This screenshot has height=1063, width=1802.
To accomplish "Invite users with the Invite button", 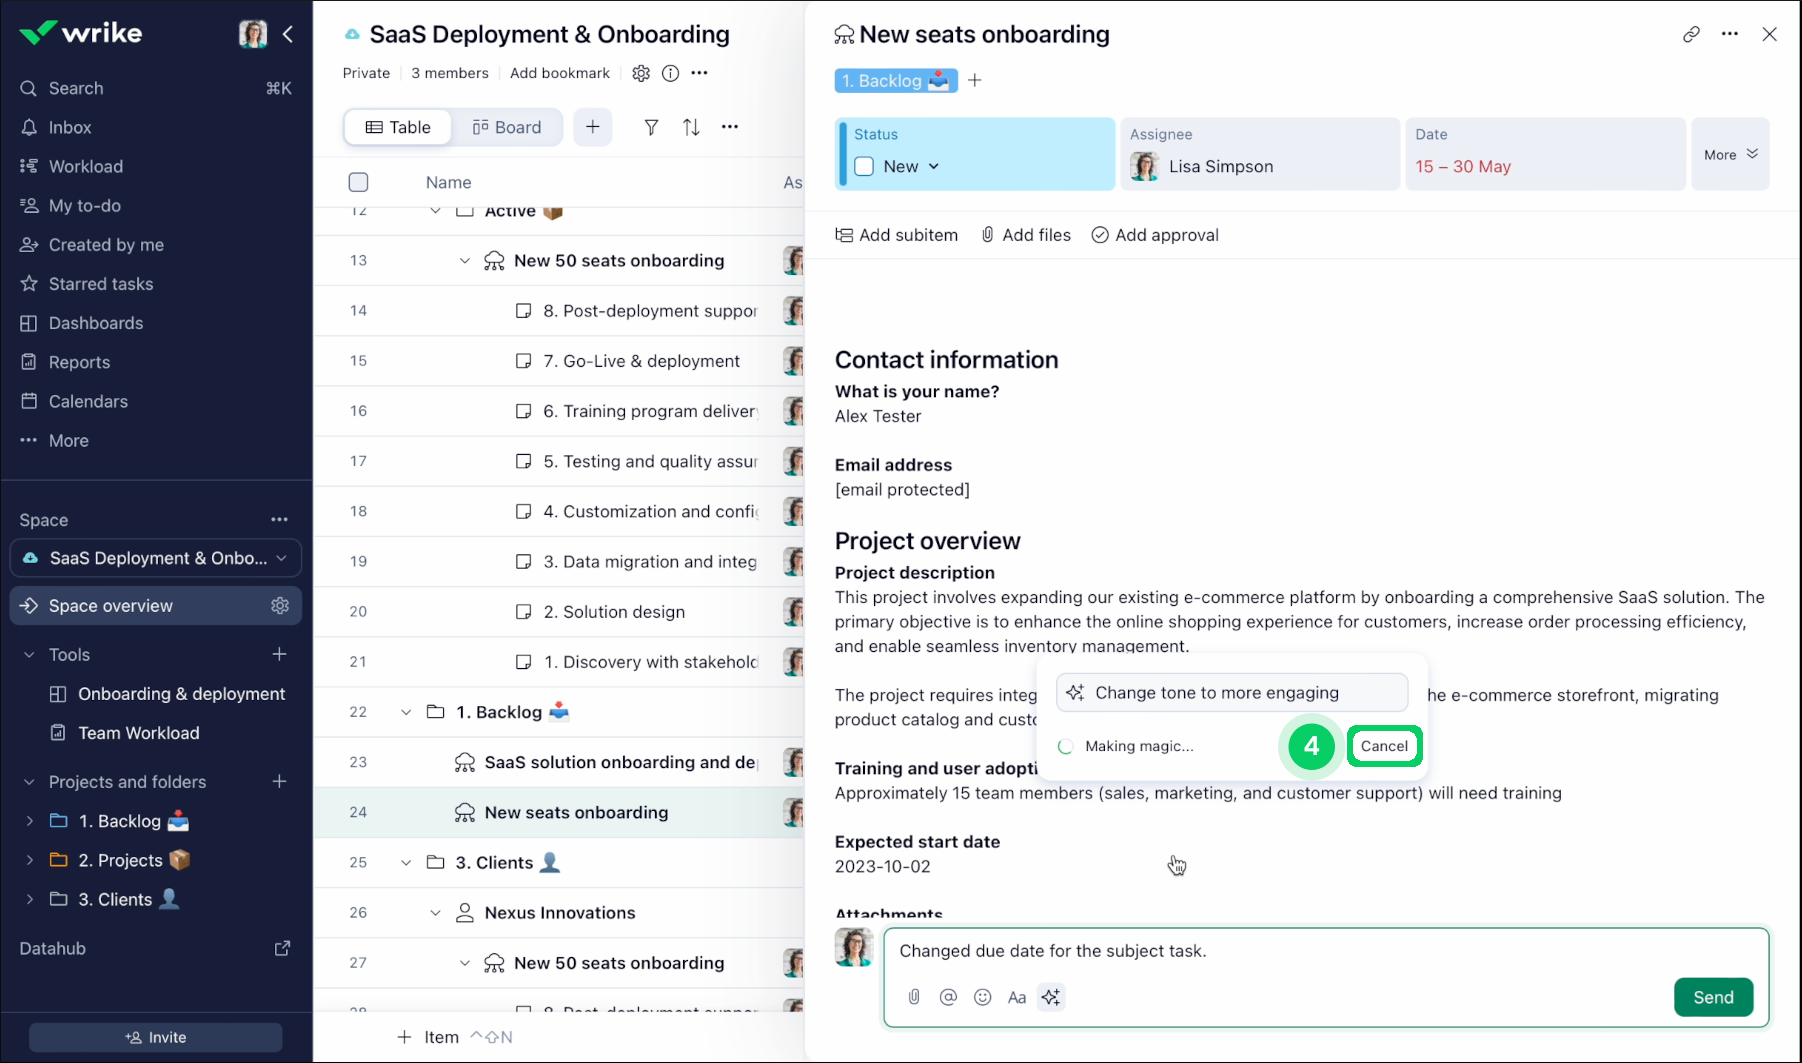I will (156, 1037).
